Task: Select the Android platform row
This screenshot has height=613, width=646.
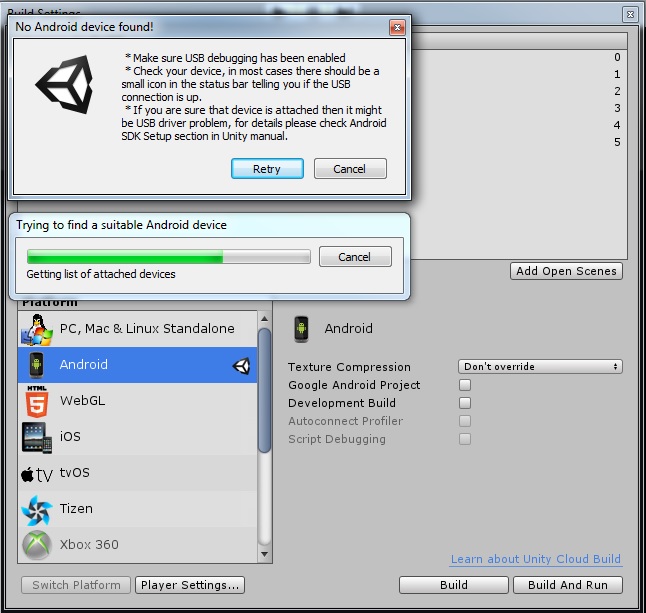Action: [138, 365]
